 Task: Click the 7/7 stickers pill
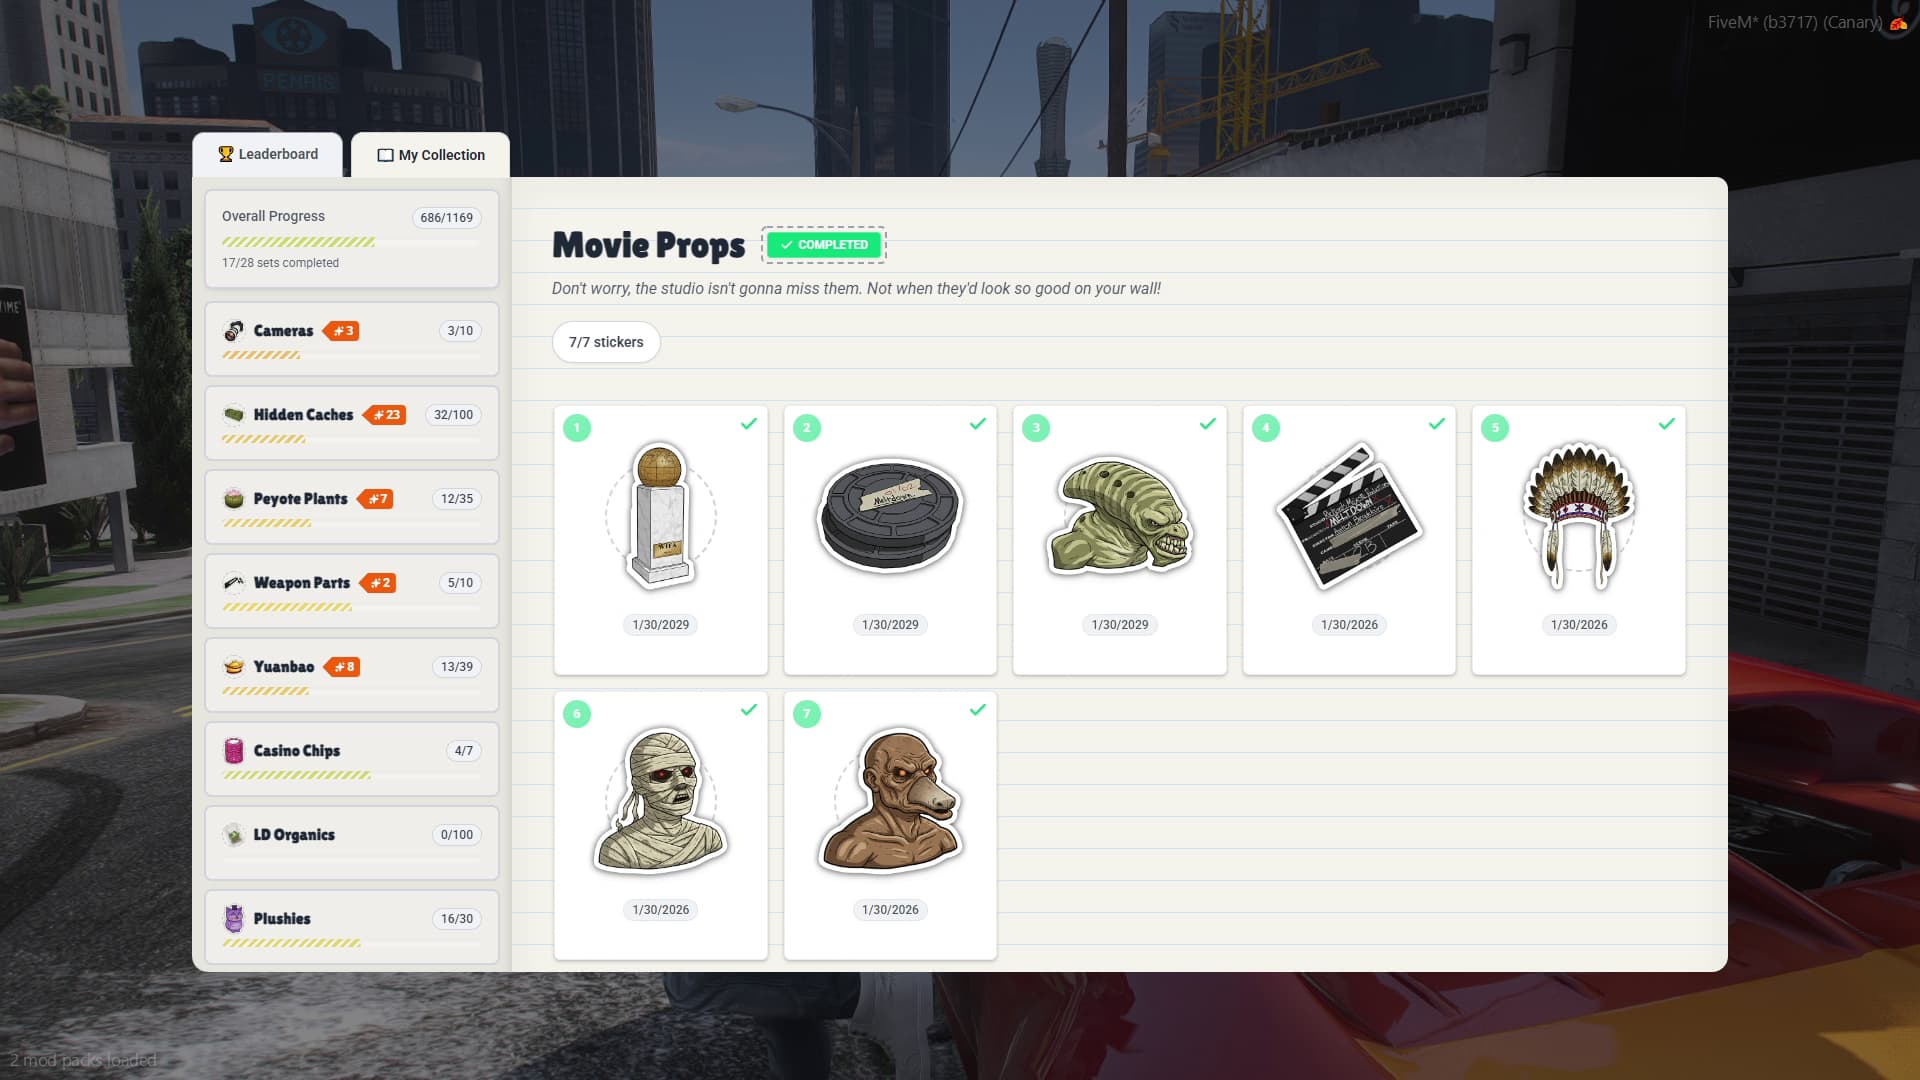(606, 342)
